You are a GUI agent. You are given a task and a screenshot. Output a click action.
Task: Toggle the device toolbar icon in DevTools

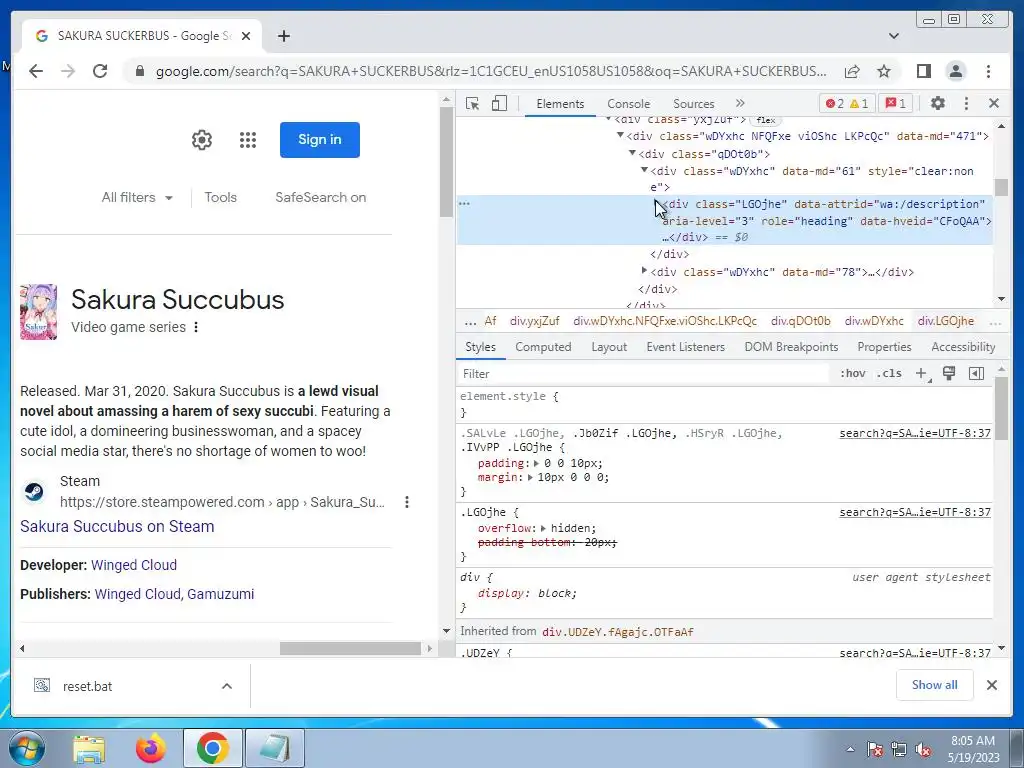click(500, 104)
